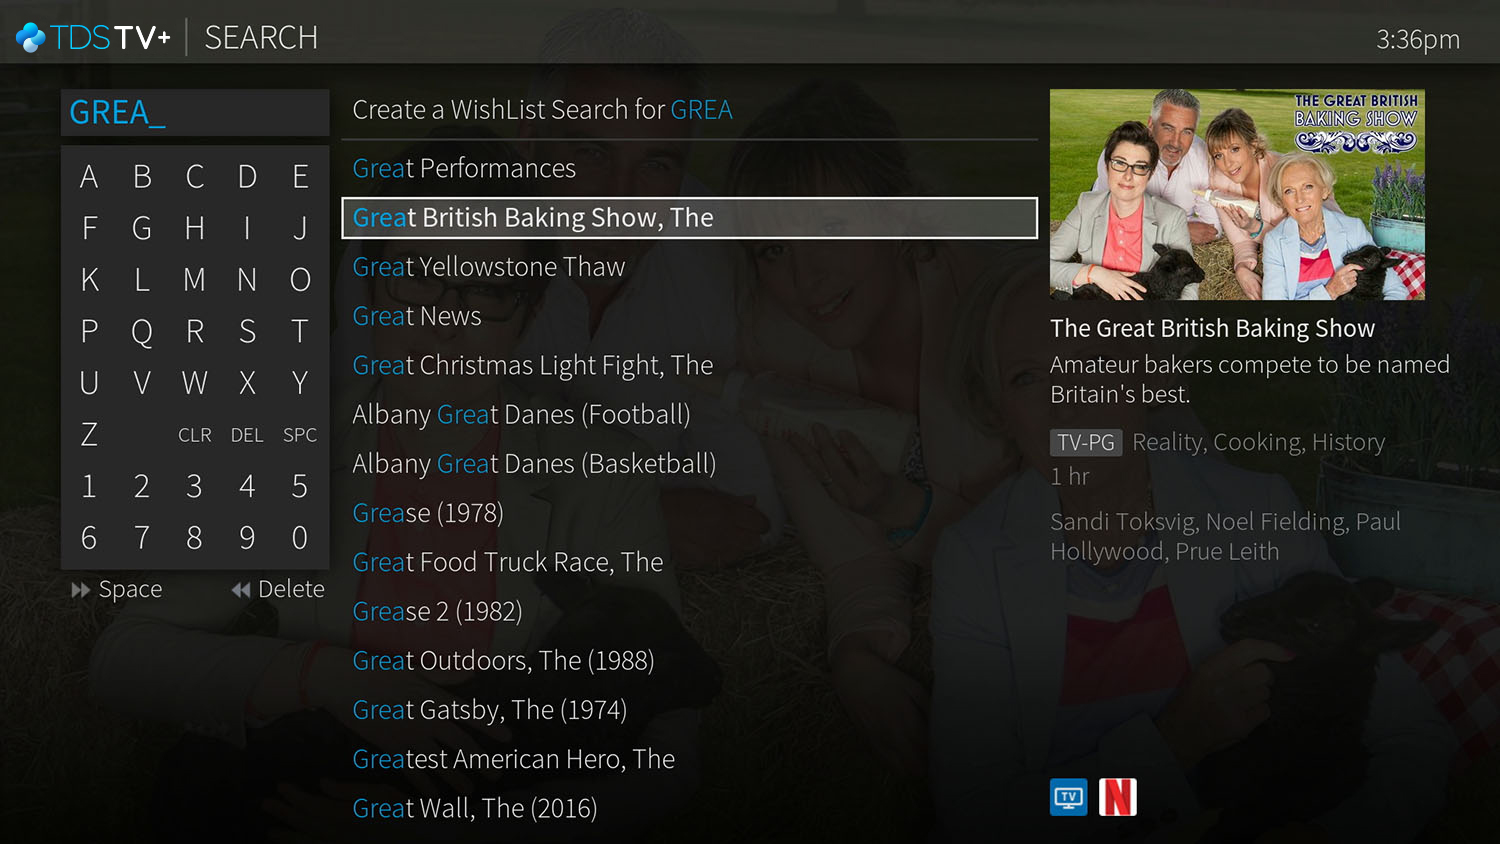Pick the letter V key
Image resolution: width=1500 pixels, height=844 pixels.
pyautogui.click(x=142, y=383)
